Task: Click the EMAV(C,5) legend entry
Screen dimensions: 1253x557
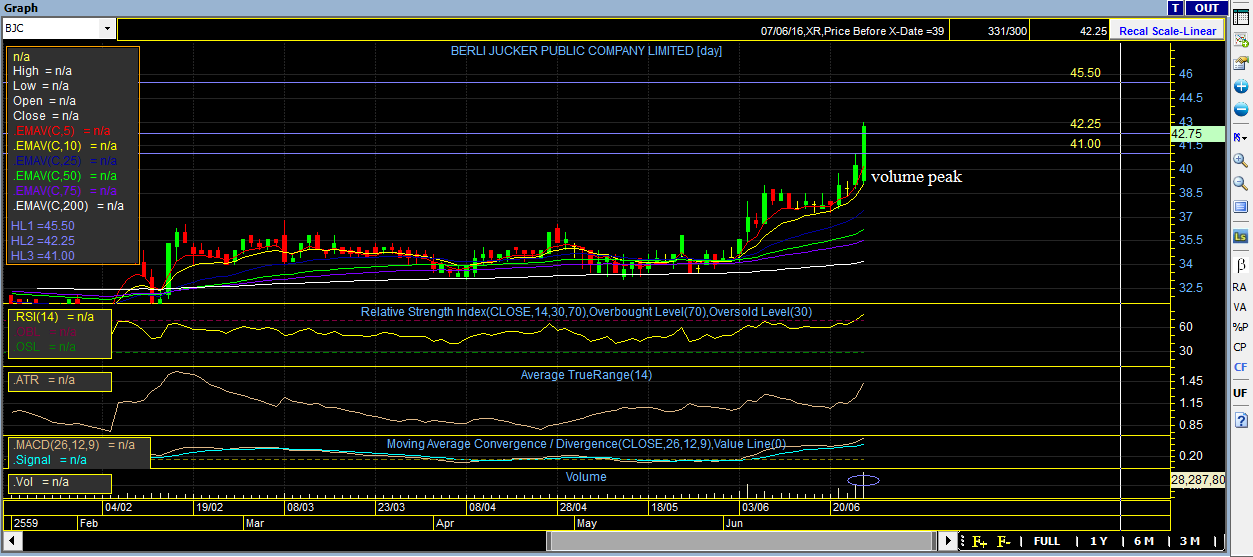Action: (x=61, y=131)
